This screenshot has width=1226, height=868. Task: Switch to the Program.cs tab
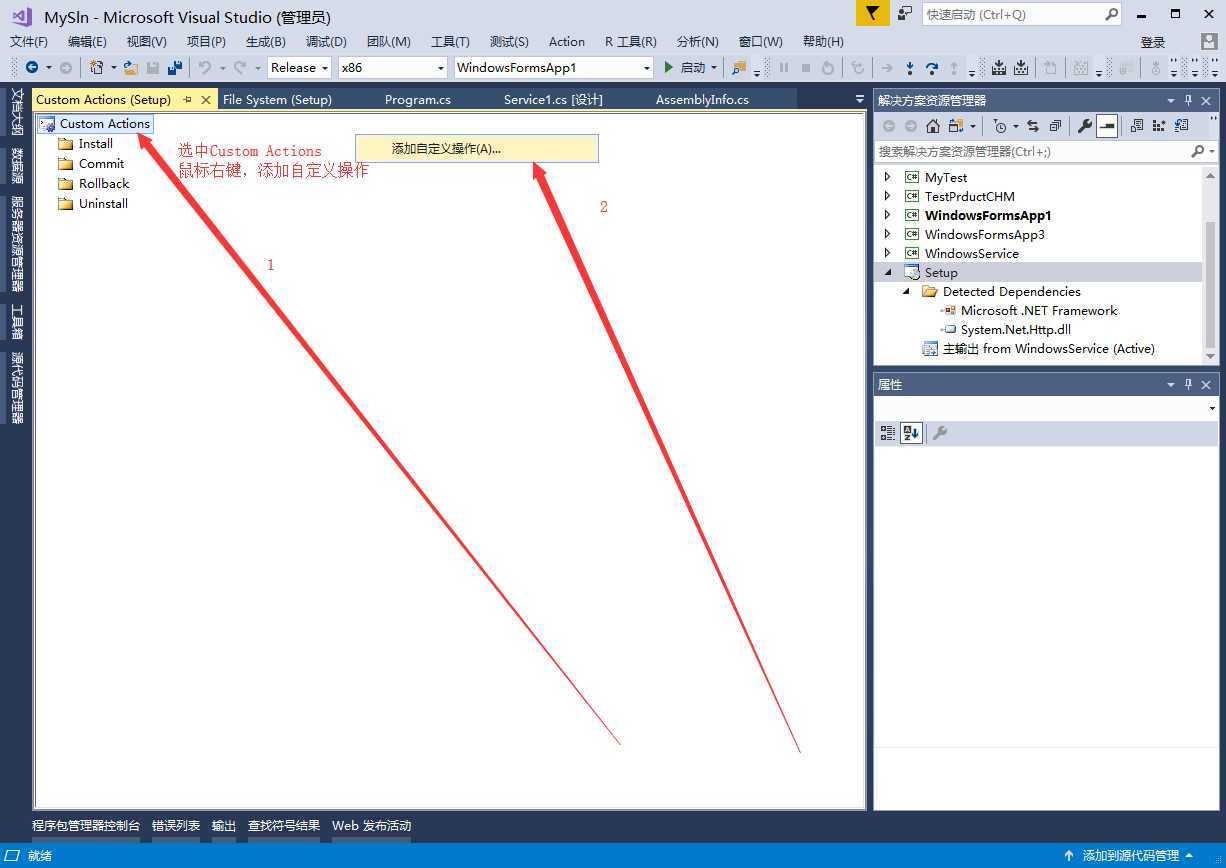(418, 99)
